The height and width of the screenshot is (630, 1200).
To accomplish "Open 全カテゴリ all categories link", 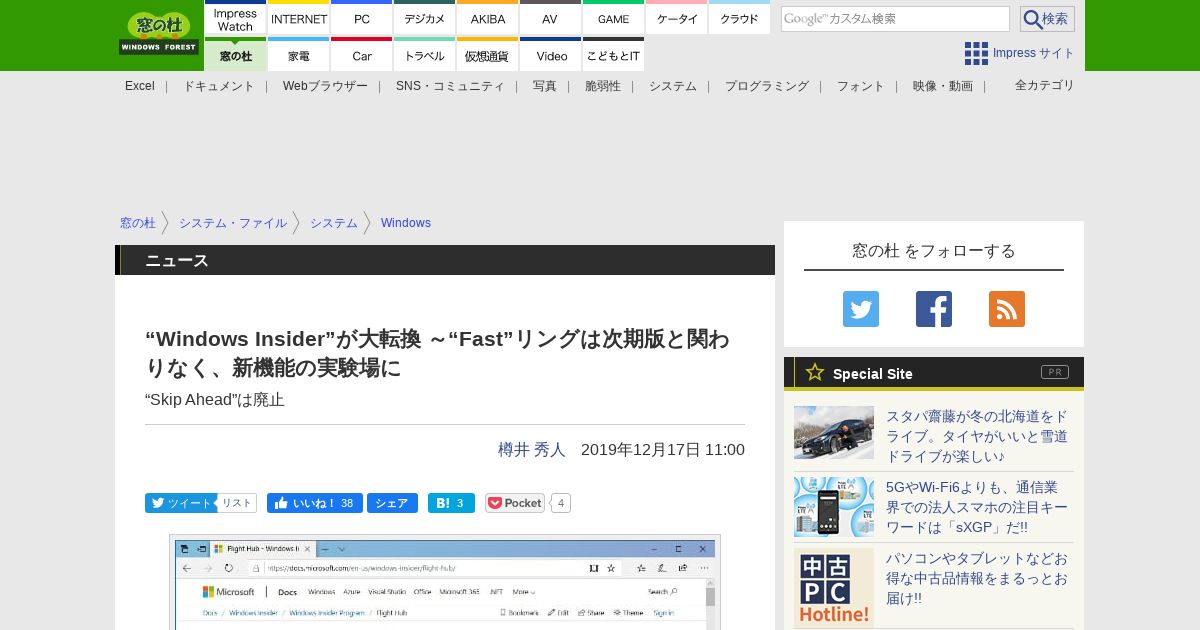I will click(1045, 85).
